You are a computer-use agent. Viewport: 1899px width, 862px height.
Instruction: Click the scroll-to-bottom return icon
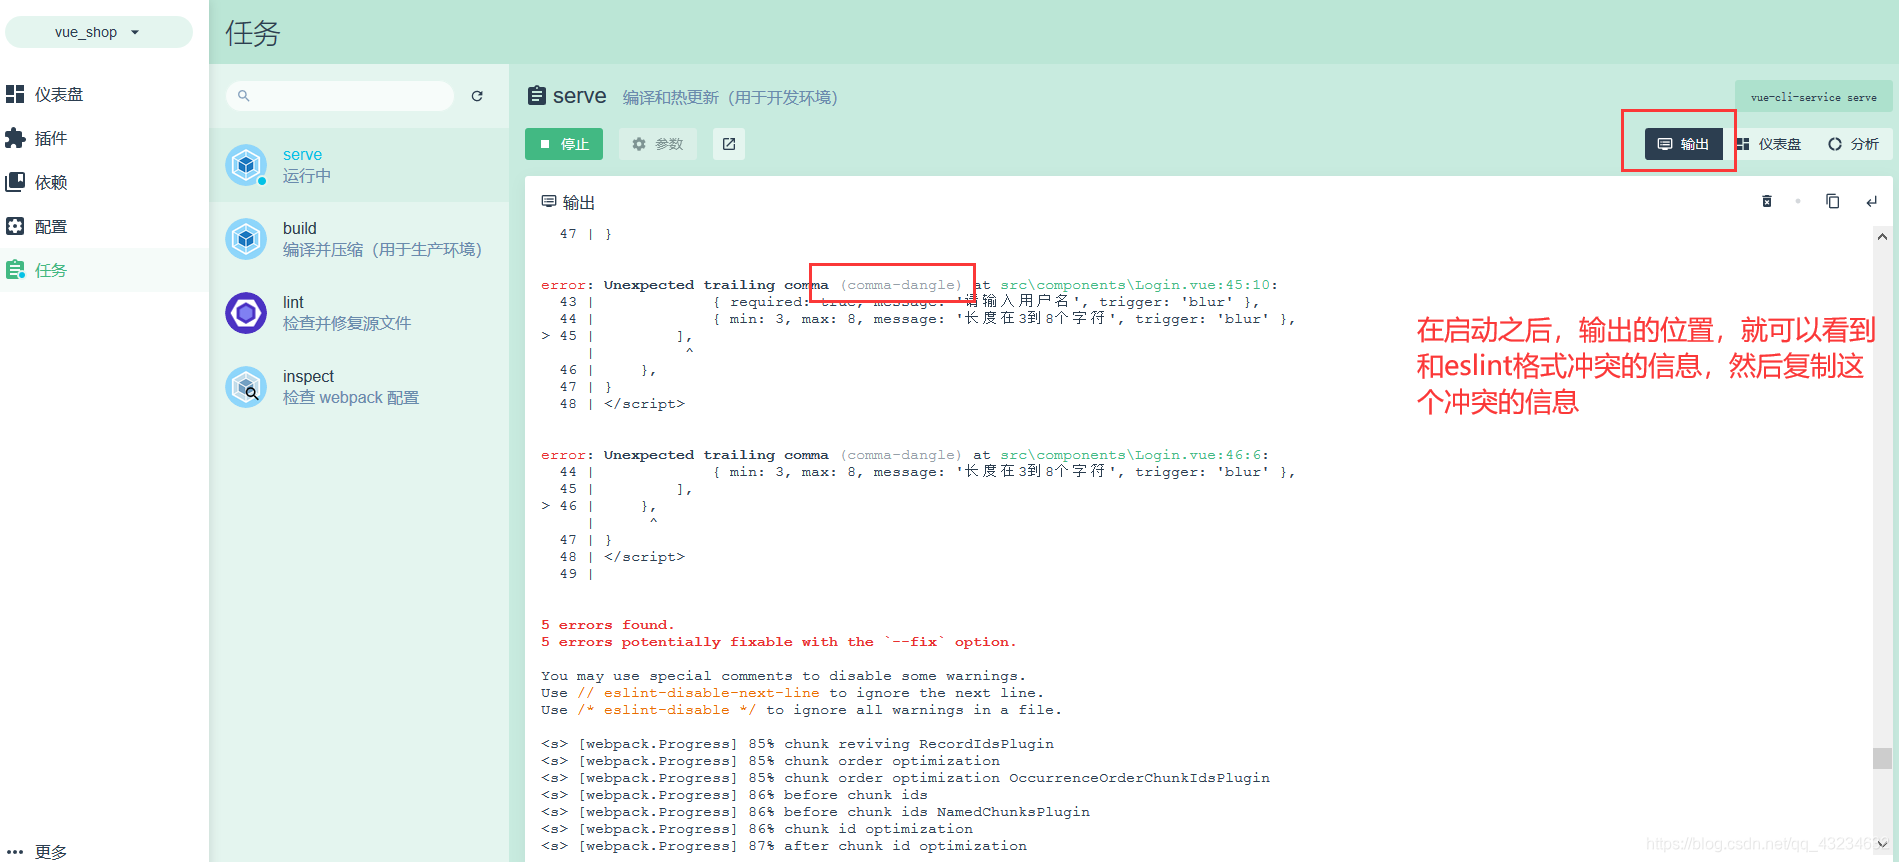point(1871,201)
